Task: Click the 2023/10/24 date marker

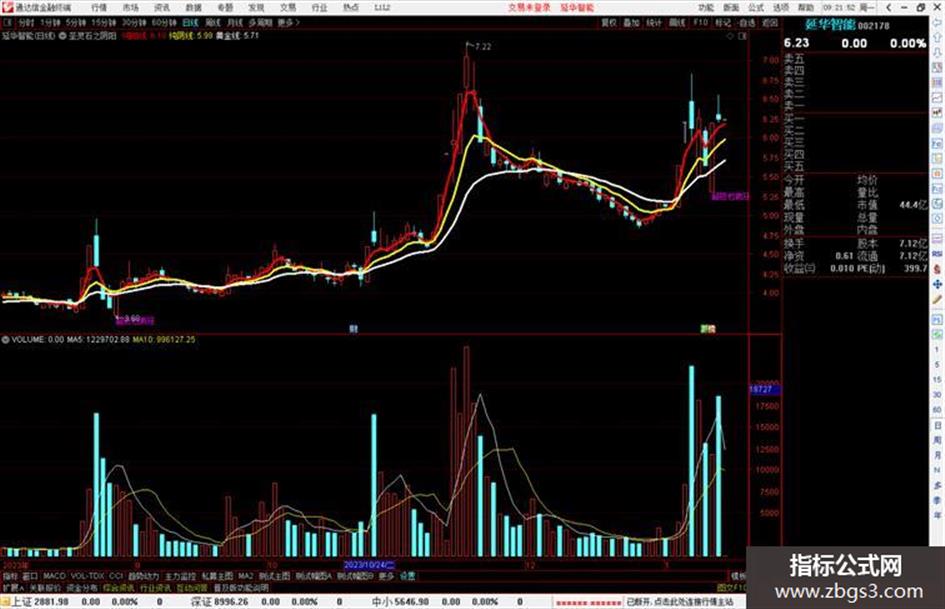Action: [369, 565]
